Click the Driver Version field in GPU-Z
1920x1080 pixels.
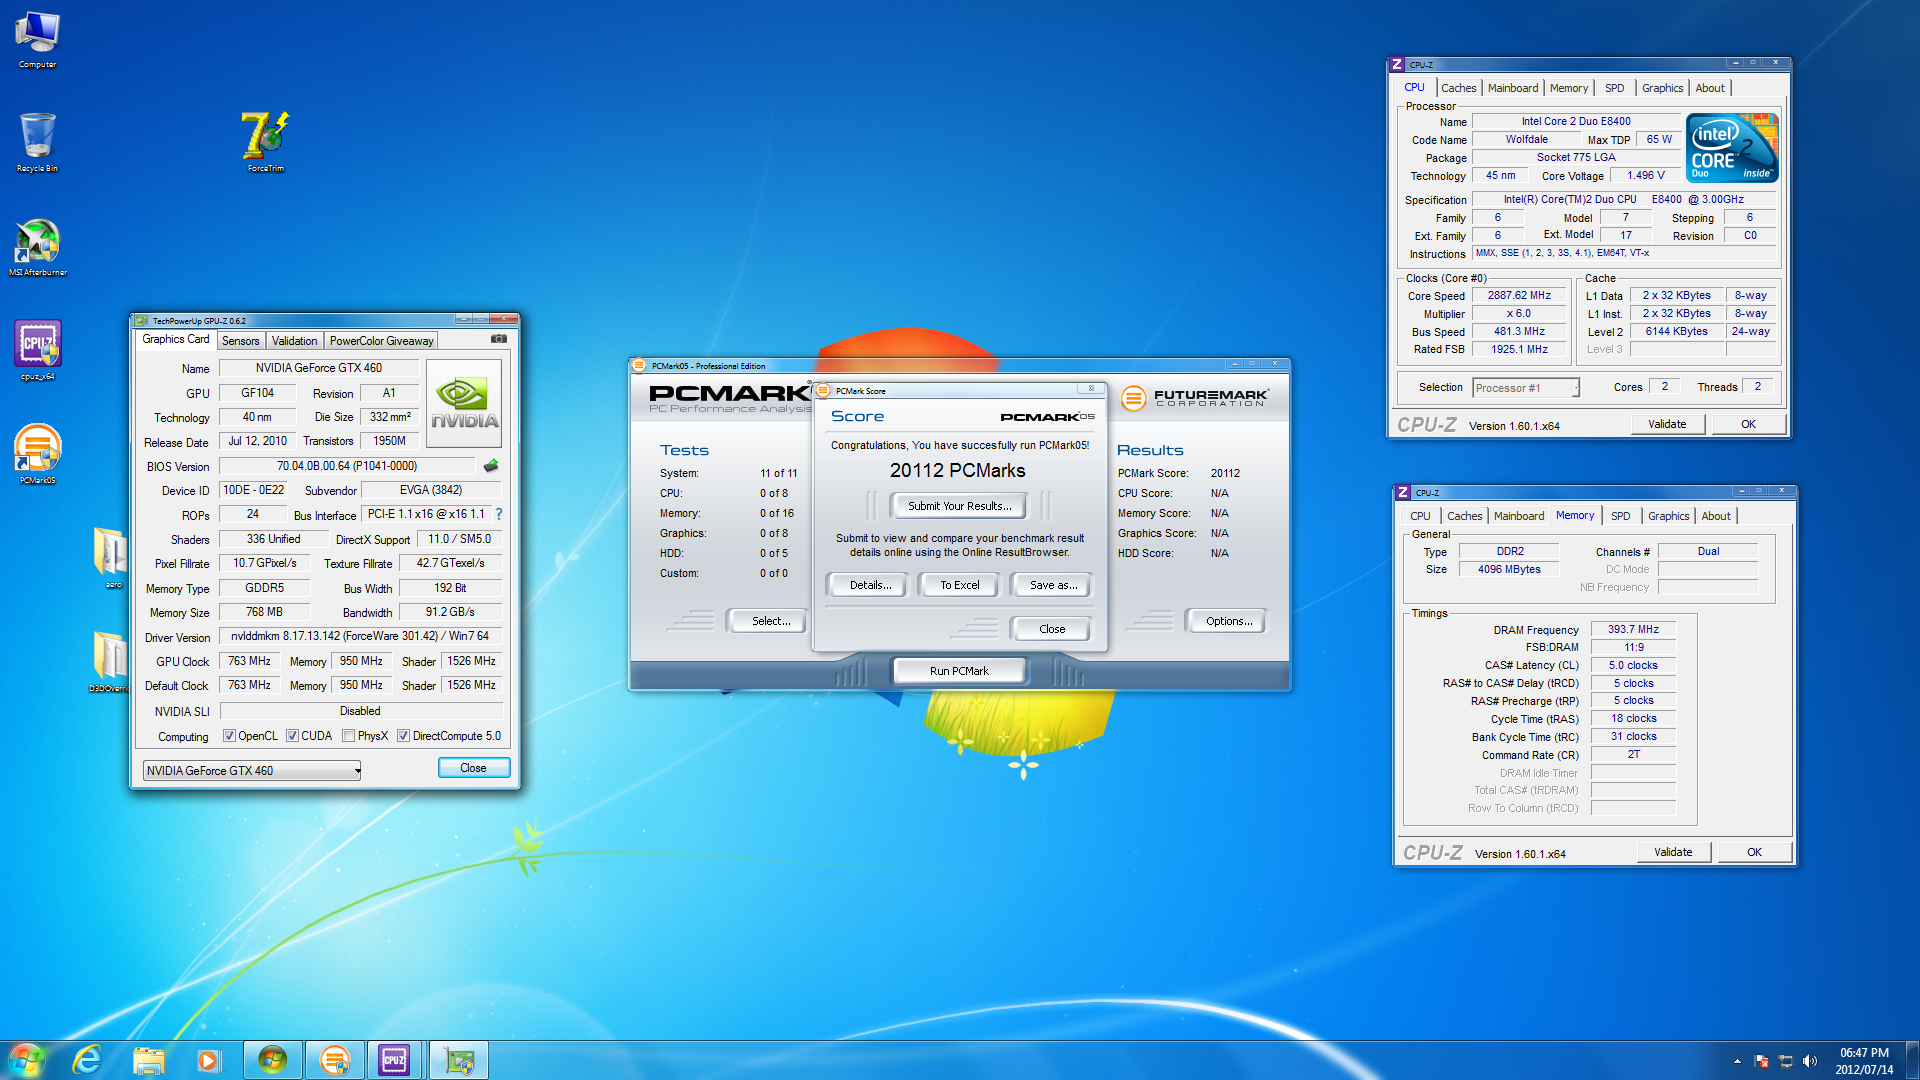coord(359,636)
